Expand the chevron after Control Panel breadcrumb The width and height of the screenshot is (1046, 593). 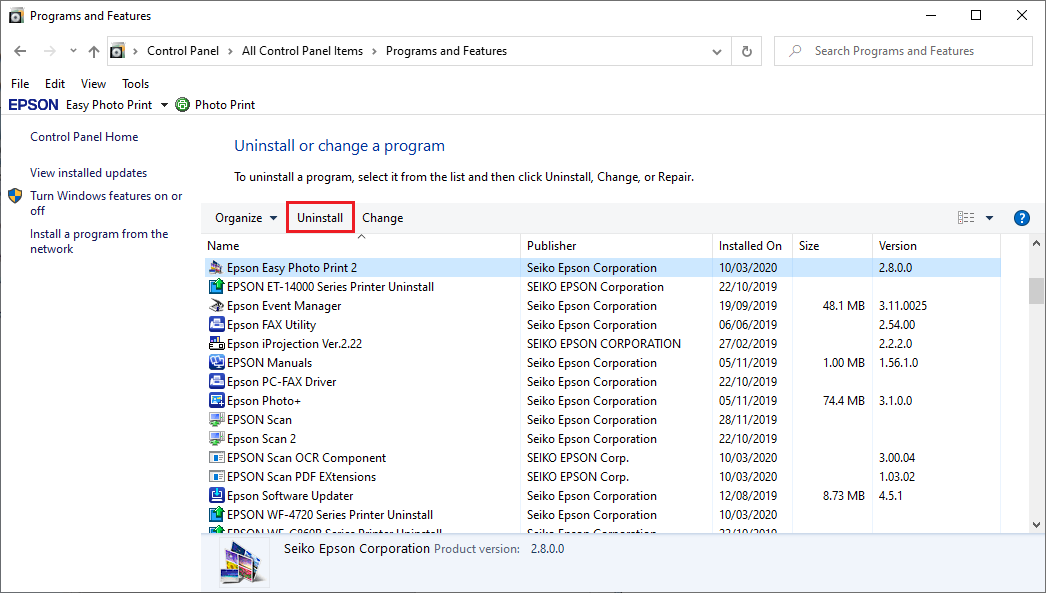click(230, 51)
